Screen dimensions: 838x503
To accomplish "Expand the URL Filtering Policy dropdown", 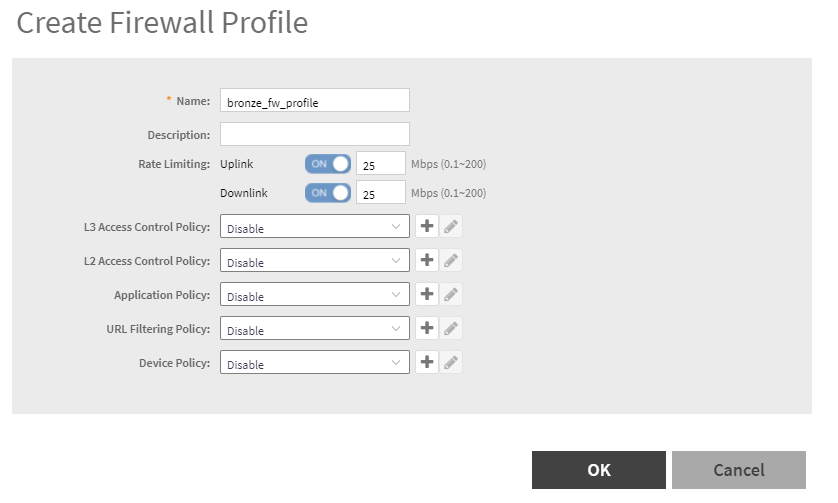I will coord(314,330).
